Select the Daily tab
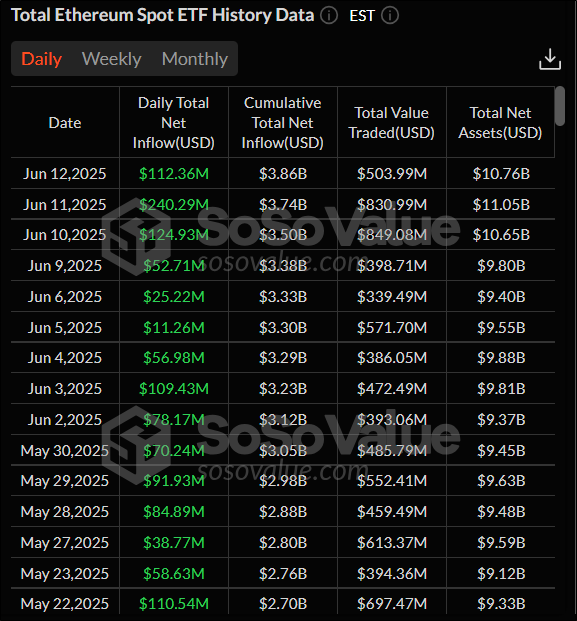 click(42, 59)
